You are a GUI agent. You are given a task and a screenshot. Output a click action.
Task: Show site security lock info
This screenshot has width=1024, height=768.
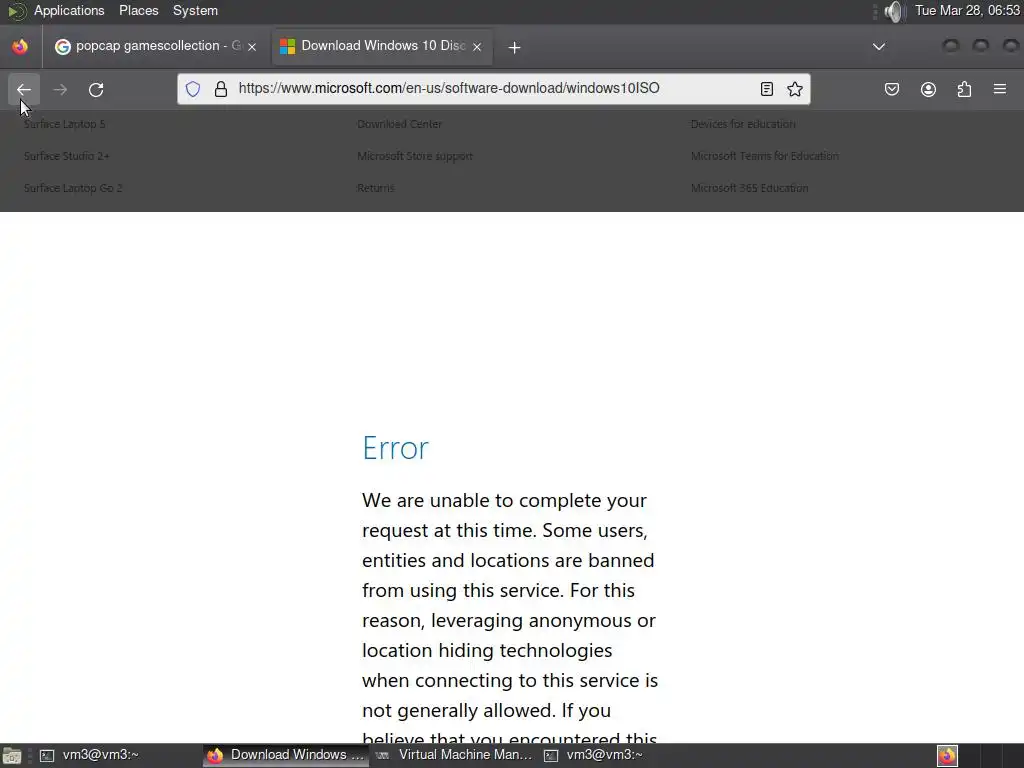click(221, 89)
